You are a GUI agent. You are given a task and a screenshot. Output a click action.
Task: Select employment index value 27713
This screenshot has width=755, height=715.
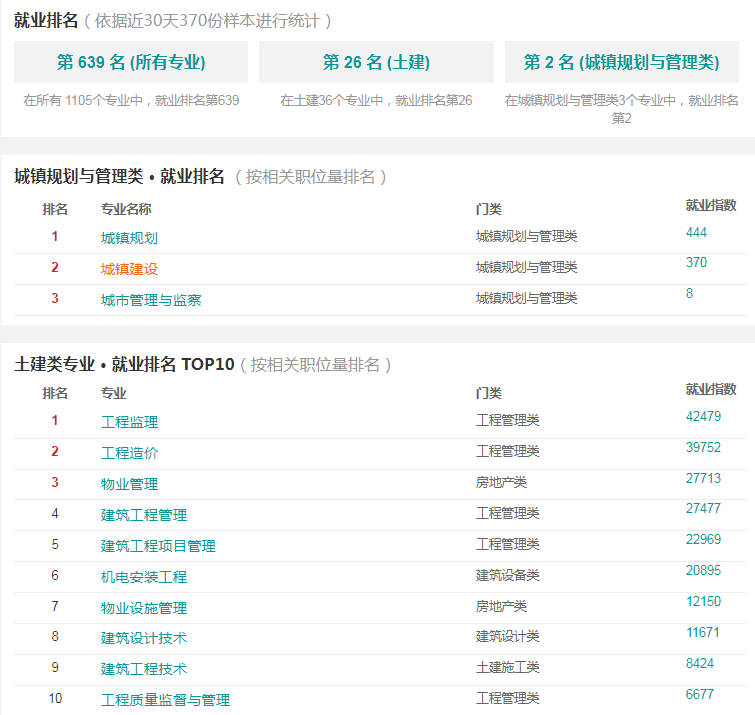pyautogui.click(x=703, y=479)
